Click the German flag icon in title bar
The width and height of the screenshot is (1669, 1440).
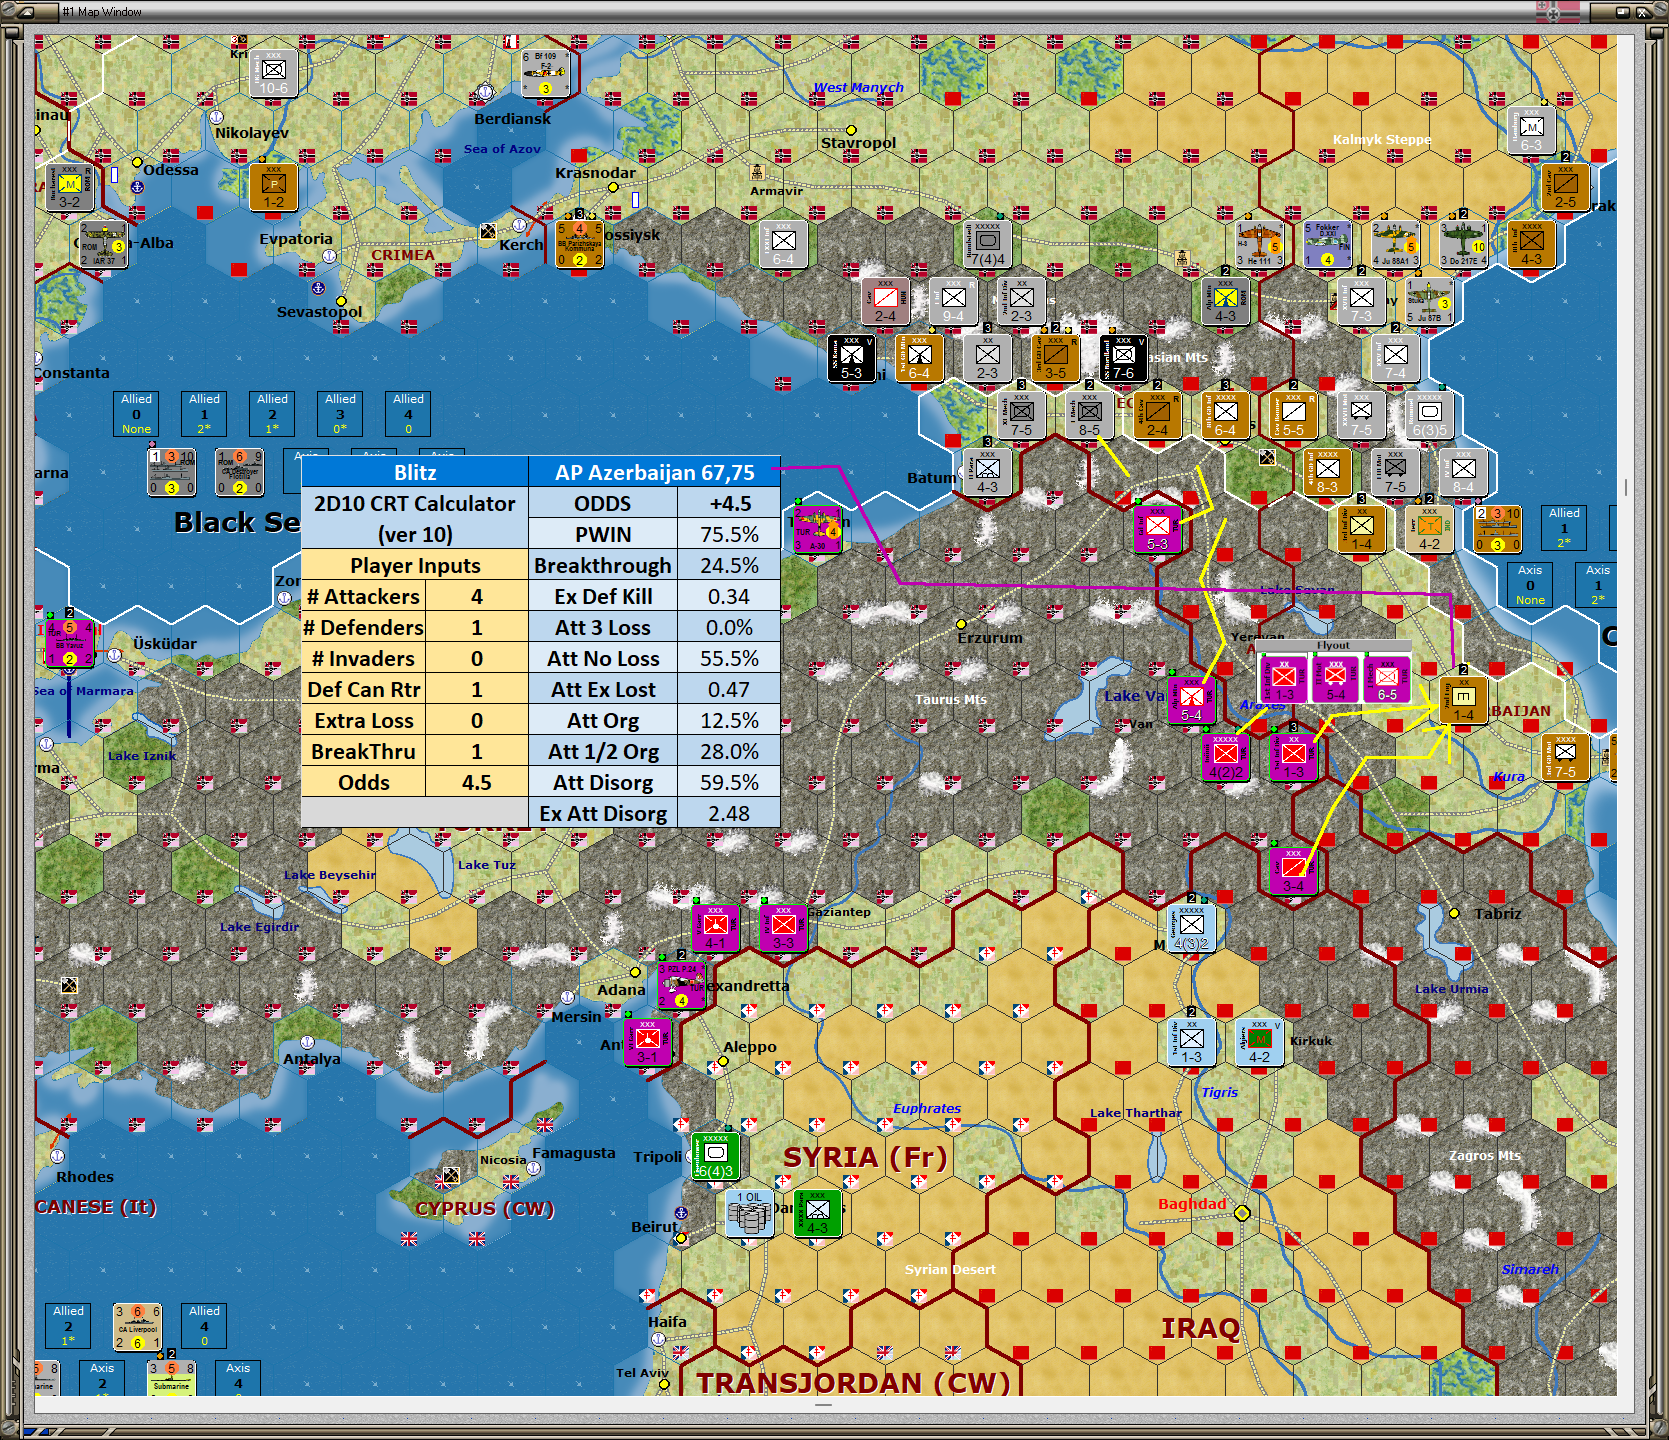(x=1558, y=12)
